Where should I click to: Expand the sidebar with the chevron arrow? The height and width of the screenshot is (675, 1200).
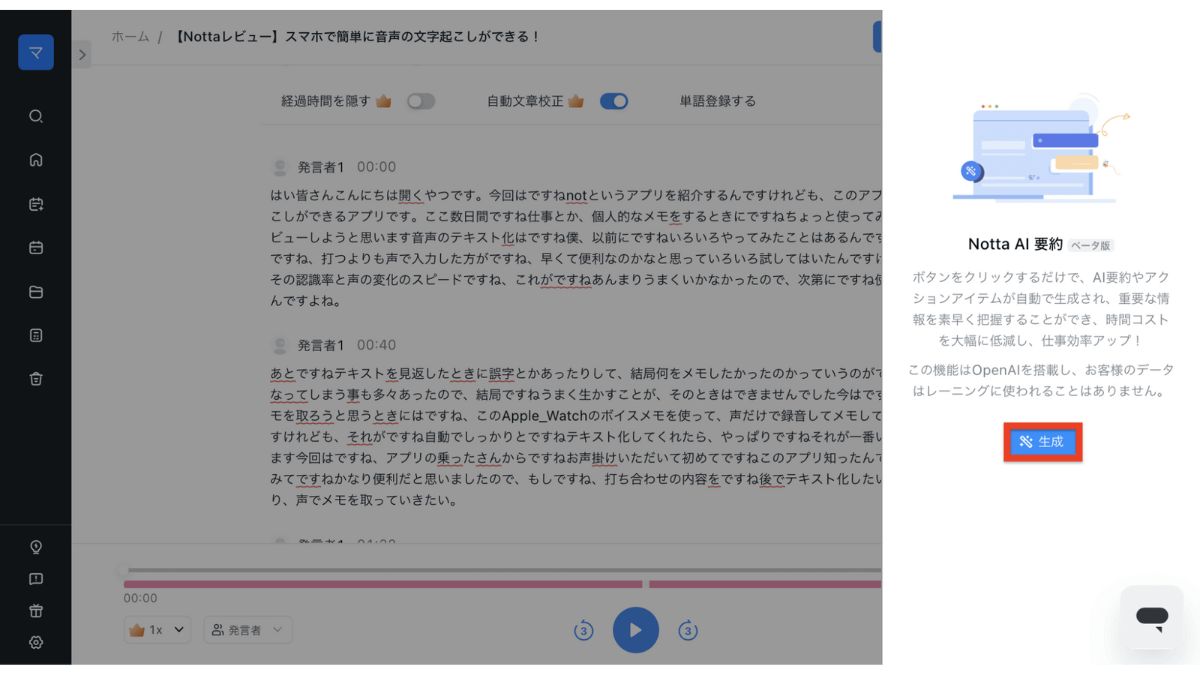tap(82, 55)
